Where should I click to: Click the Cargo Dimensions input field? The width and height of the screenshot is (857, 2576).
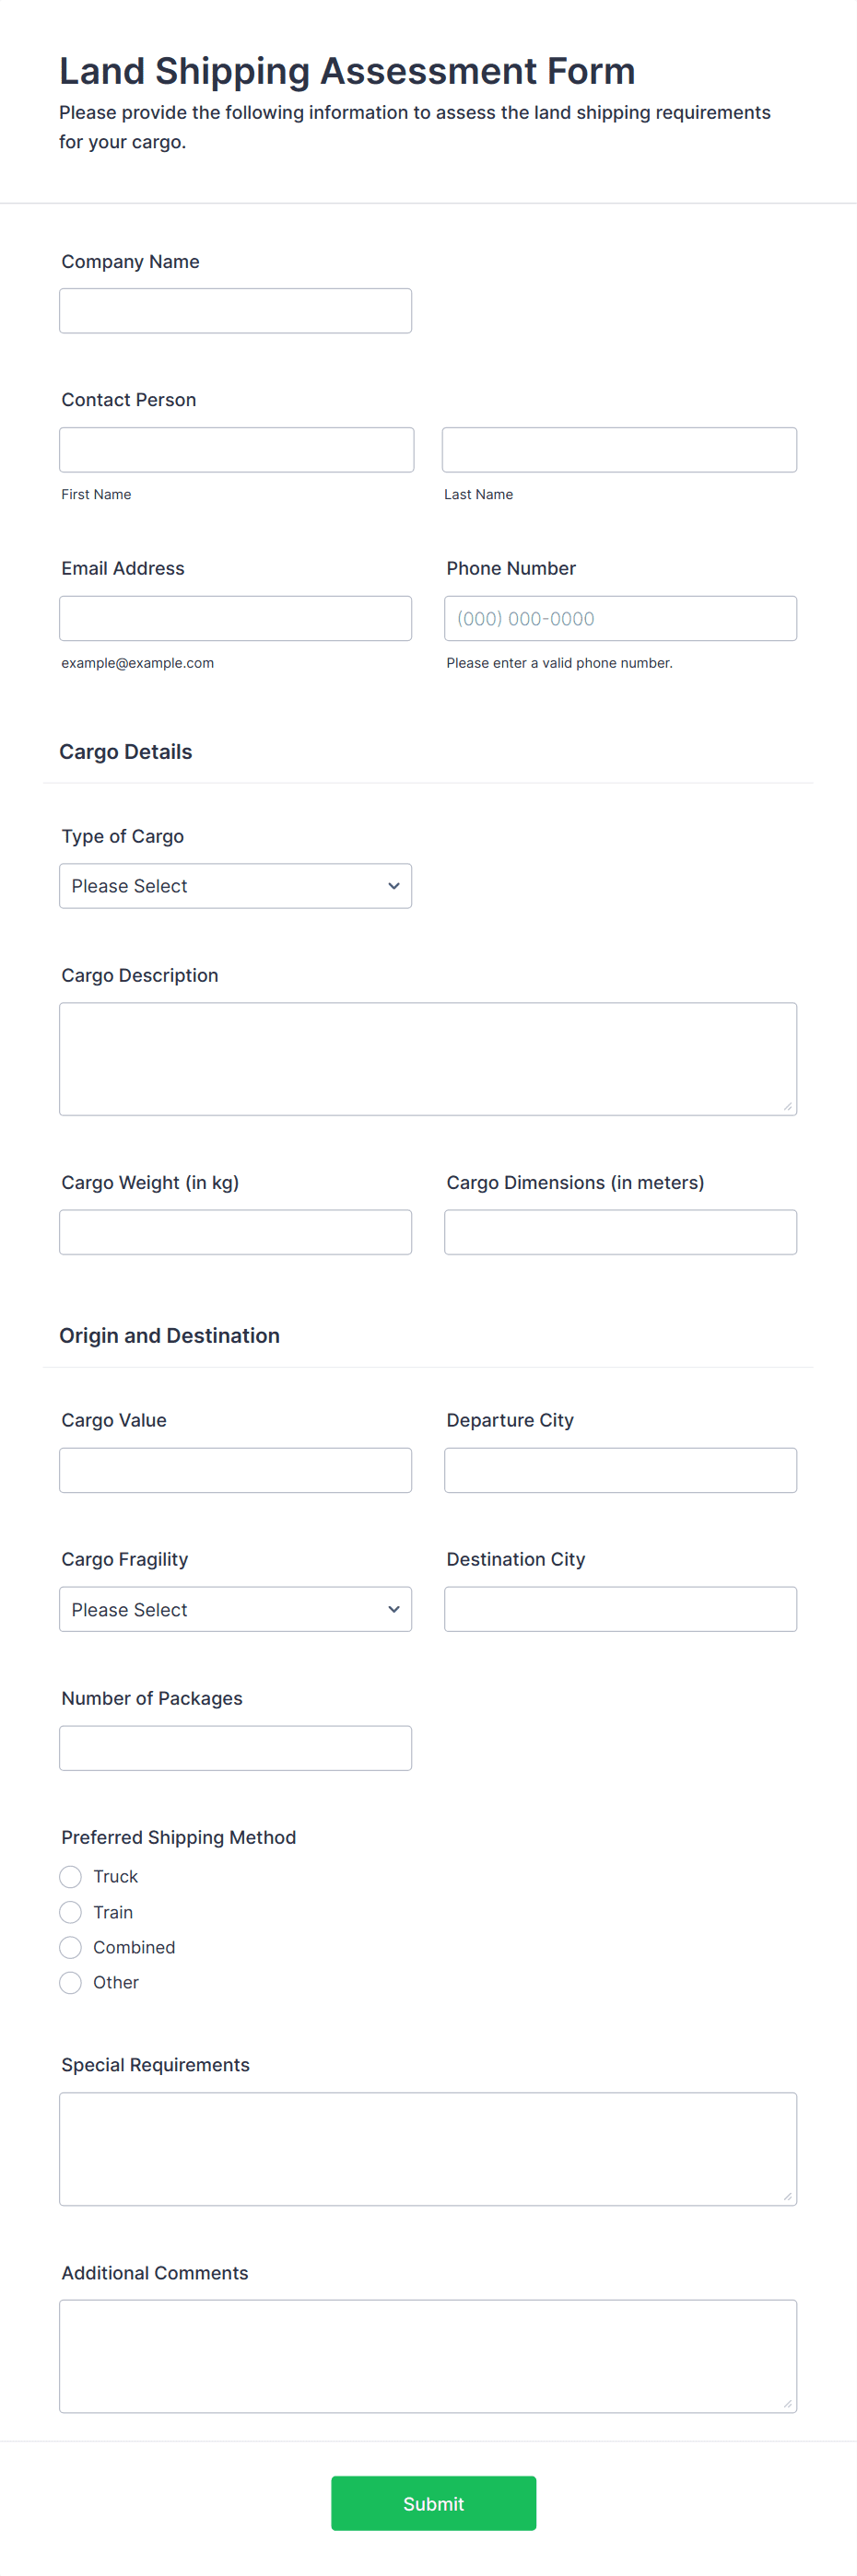click(x=619, y=1231)
